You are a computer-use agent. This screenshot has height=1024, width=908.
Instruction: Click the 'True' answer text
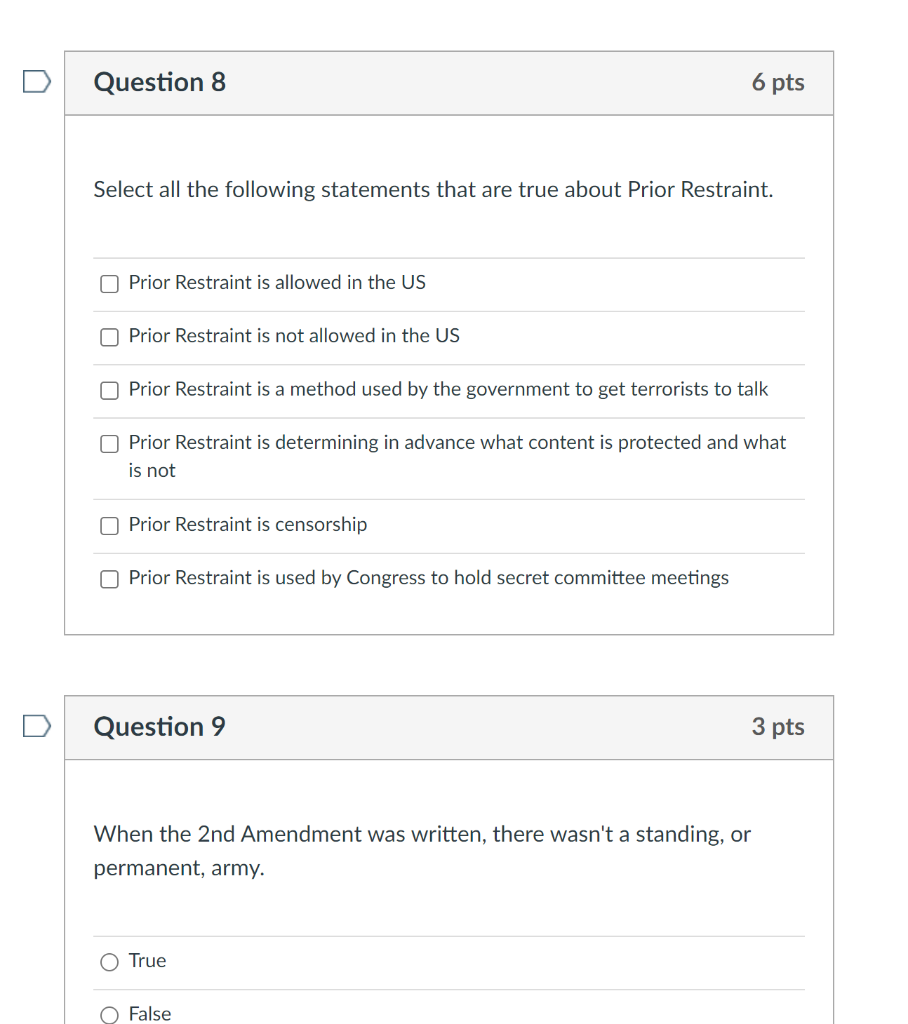(147, 960)
